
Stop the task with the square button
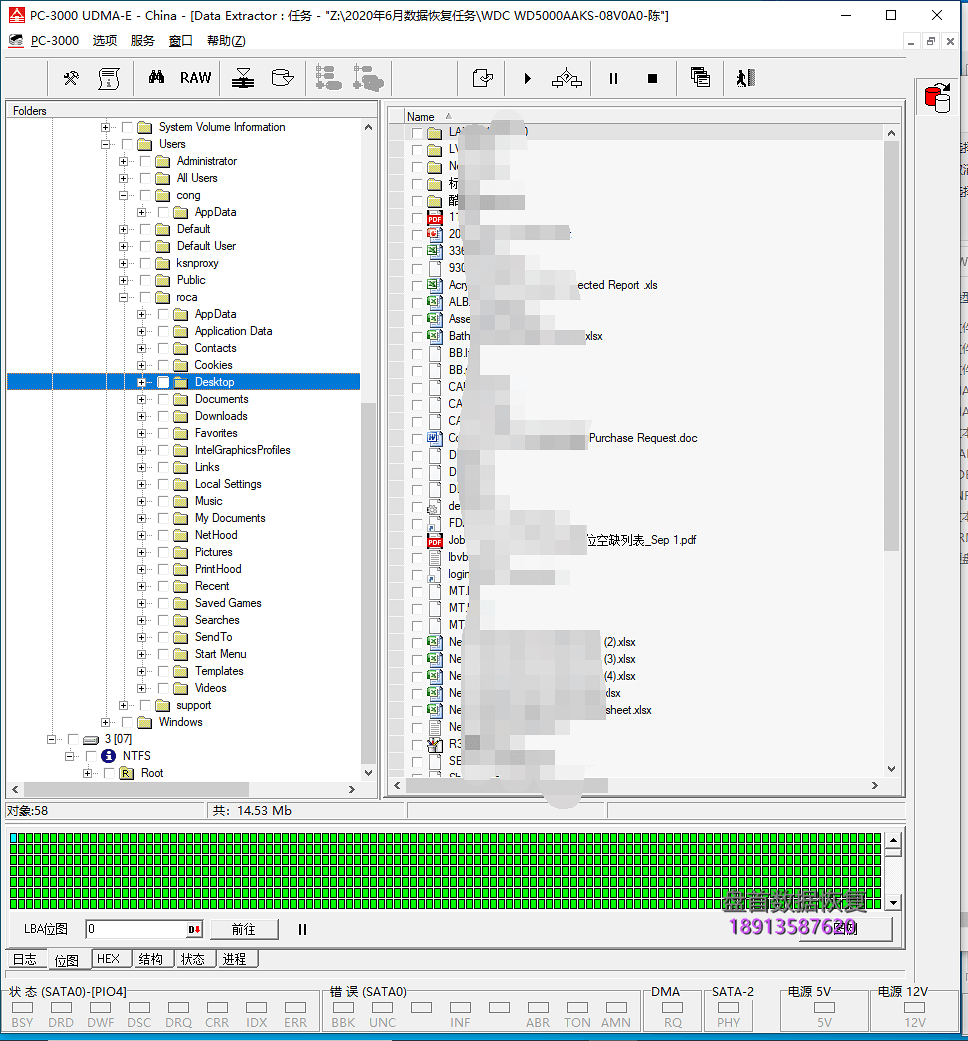pos(652,78)
